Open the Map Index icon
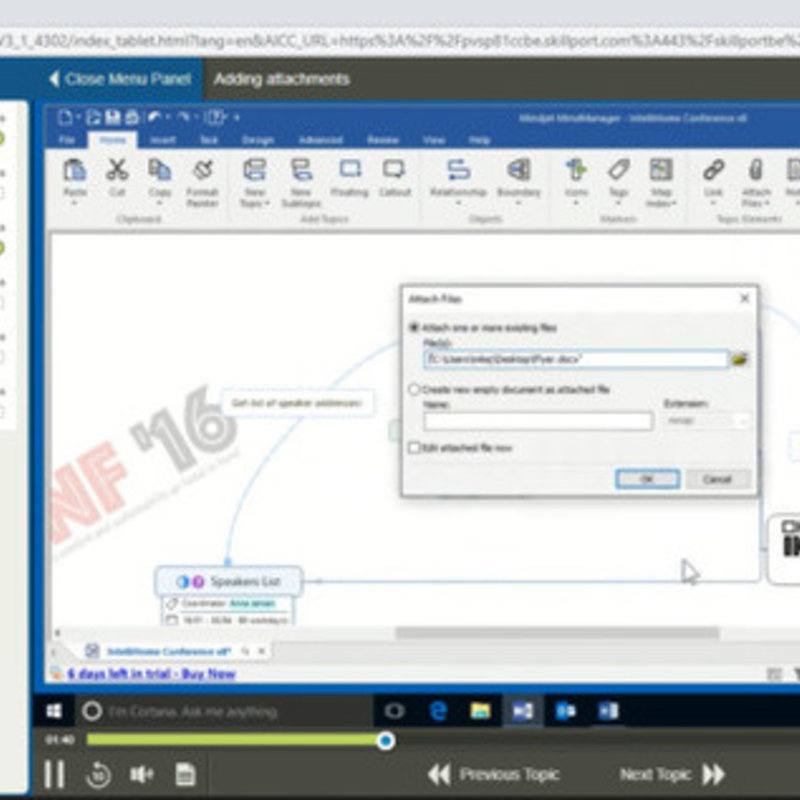 [661, 170]
